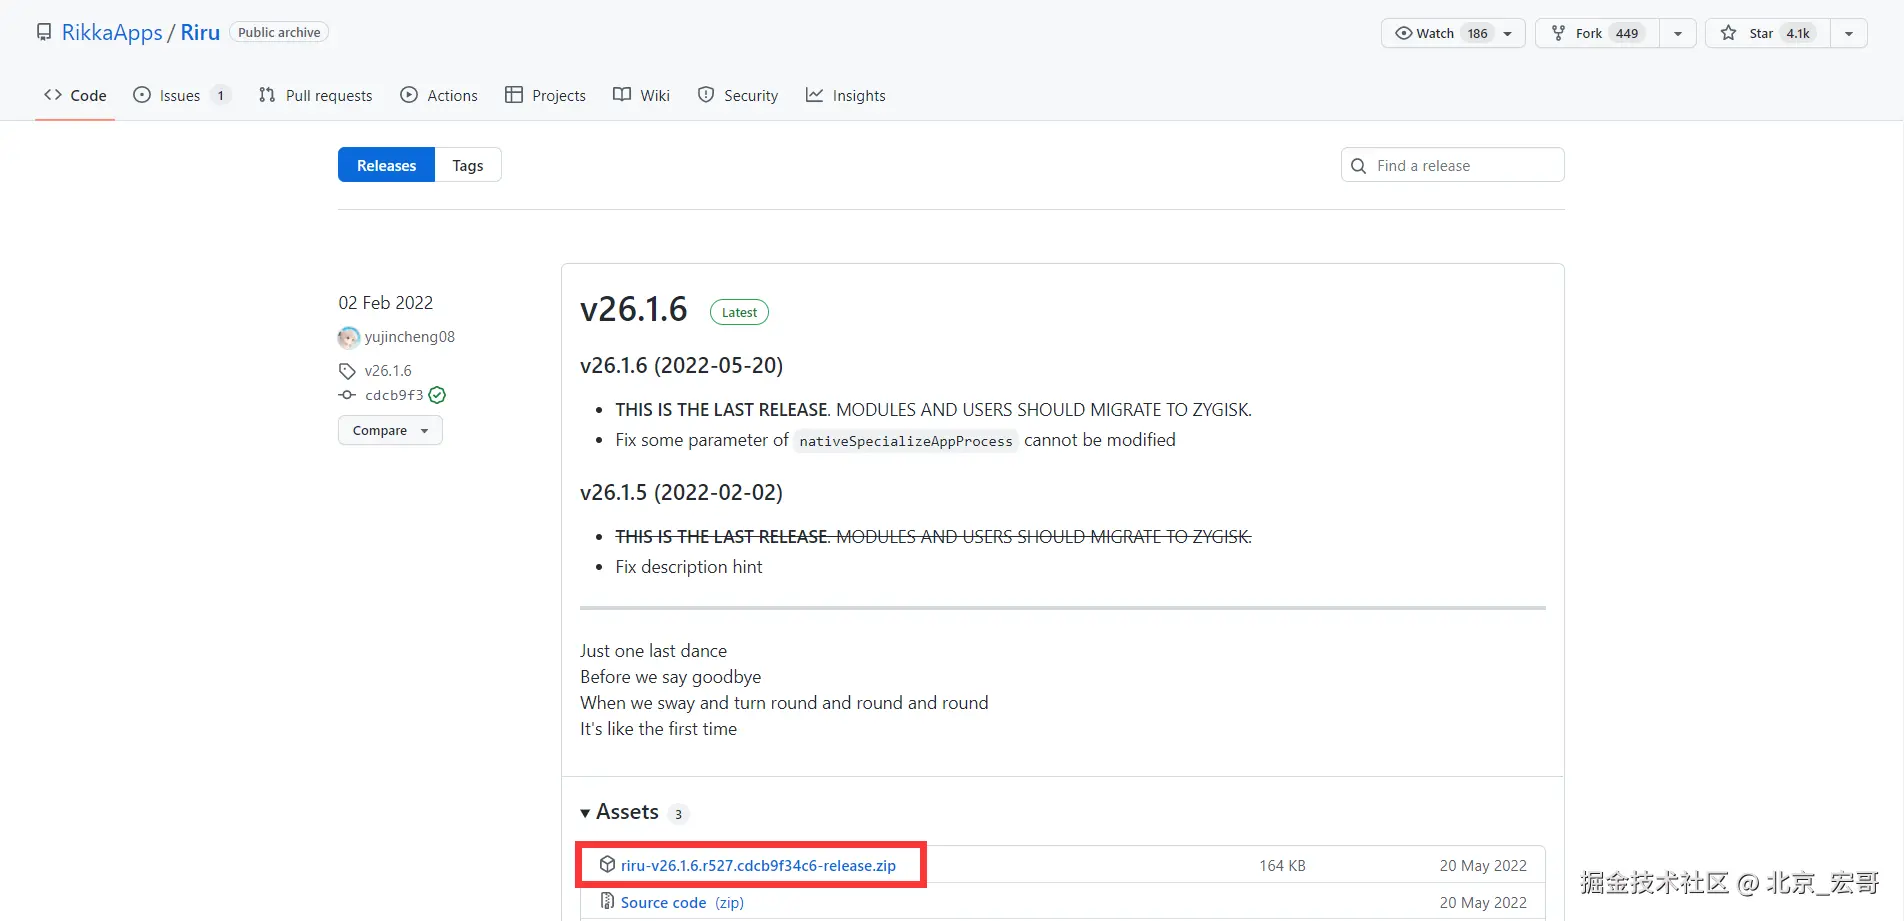Click the v26.1.5 (2022-02-02) heading
The width and height of the screenshot is (1904, 921).
click(681, 492)
